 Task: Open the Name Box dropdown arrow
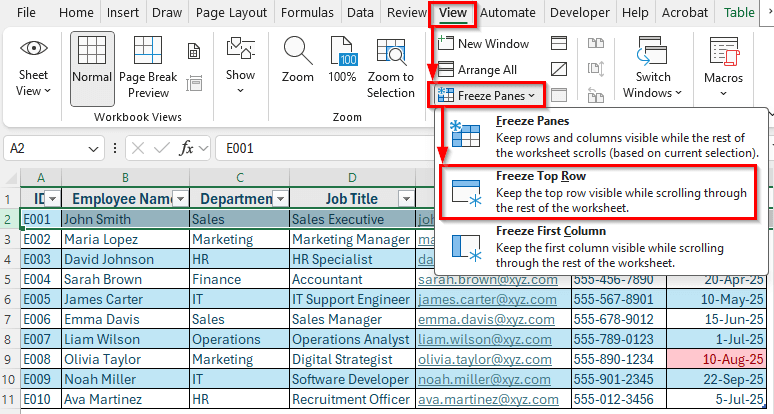click(x=93, y=148)
